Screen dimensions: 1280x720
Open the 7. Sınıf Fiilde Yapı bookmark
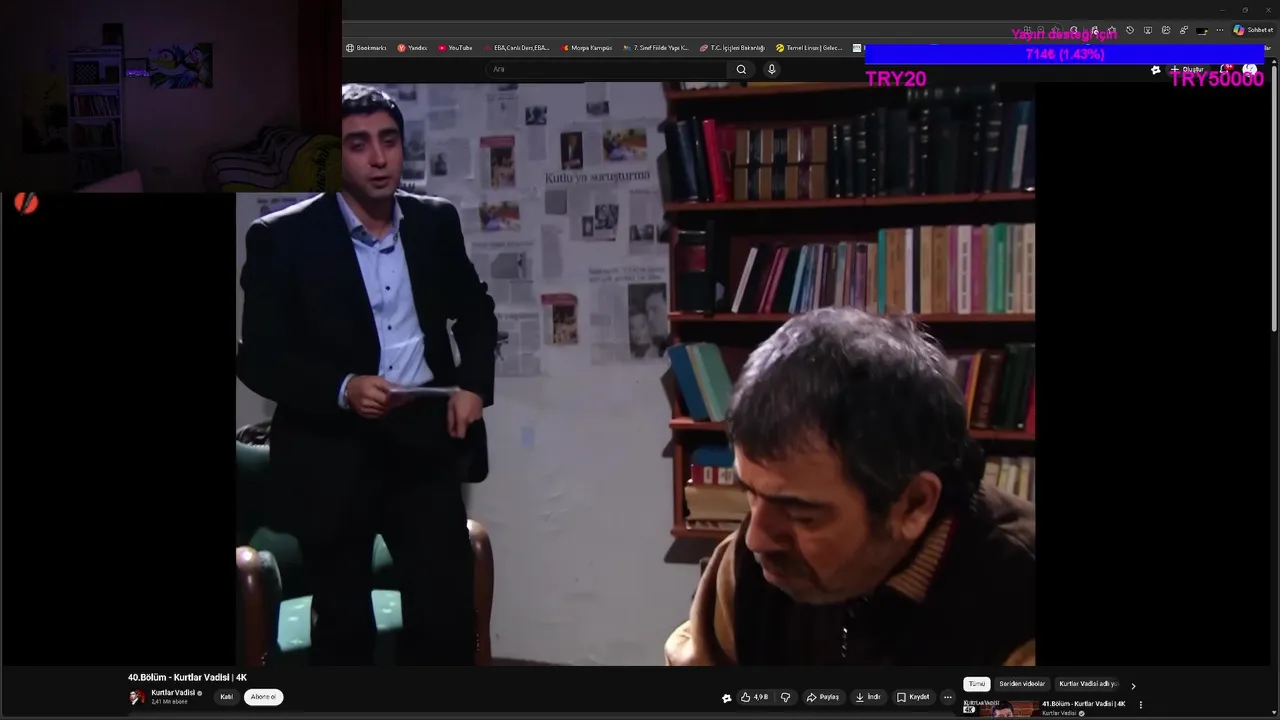click(656, 48)
